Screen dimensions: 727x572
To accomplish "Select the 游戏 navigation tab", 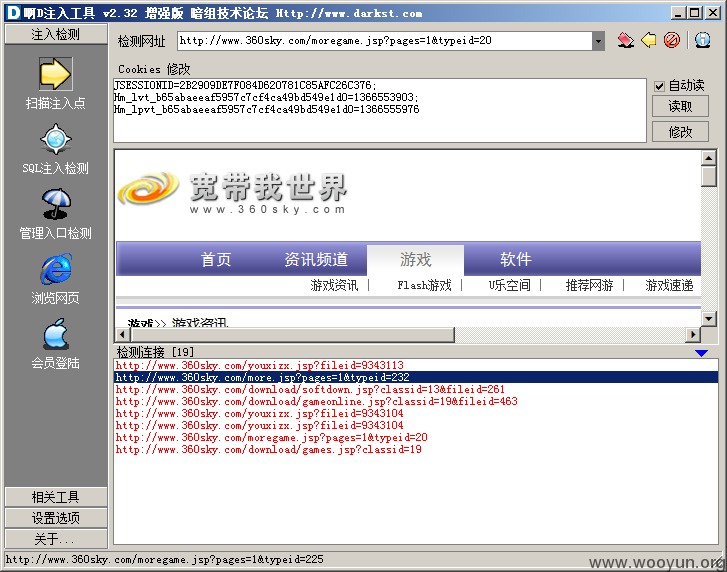I will 415,260.
